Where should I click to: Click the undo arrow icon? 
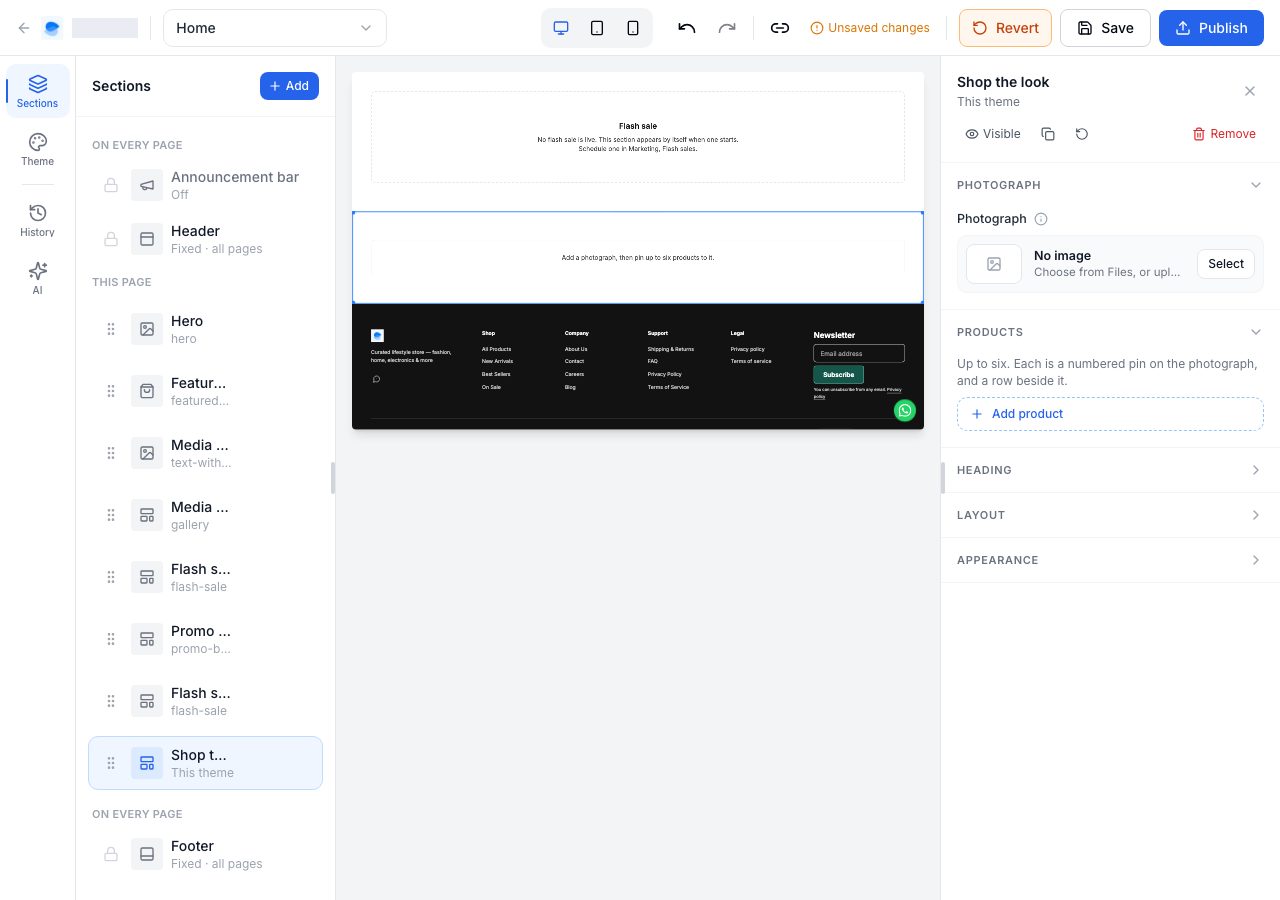click(687, 28)
